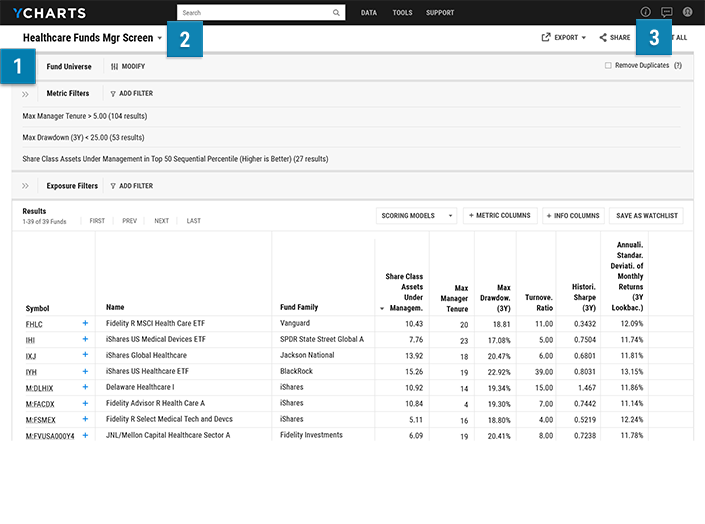Sort by the Turnover Ratio column header
The image size is (705, 524).
tap(539, 303)
